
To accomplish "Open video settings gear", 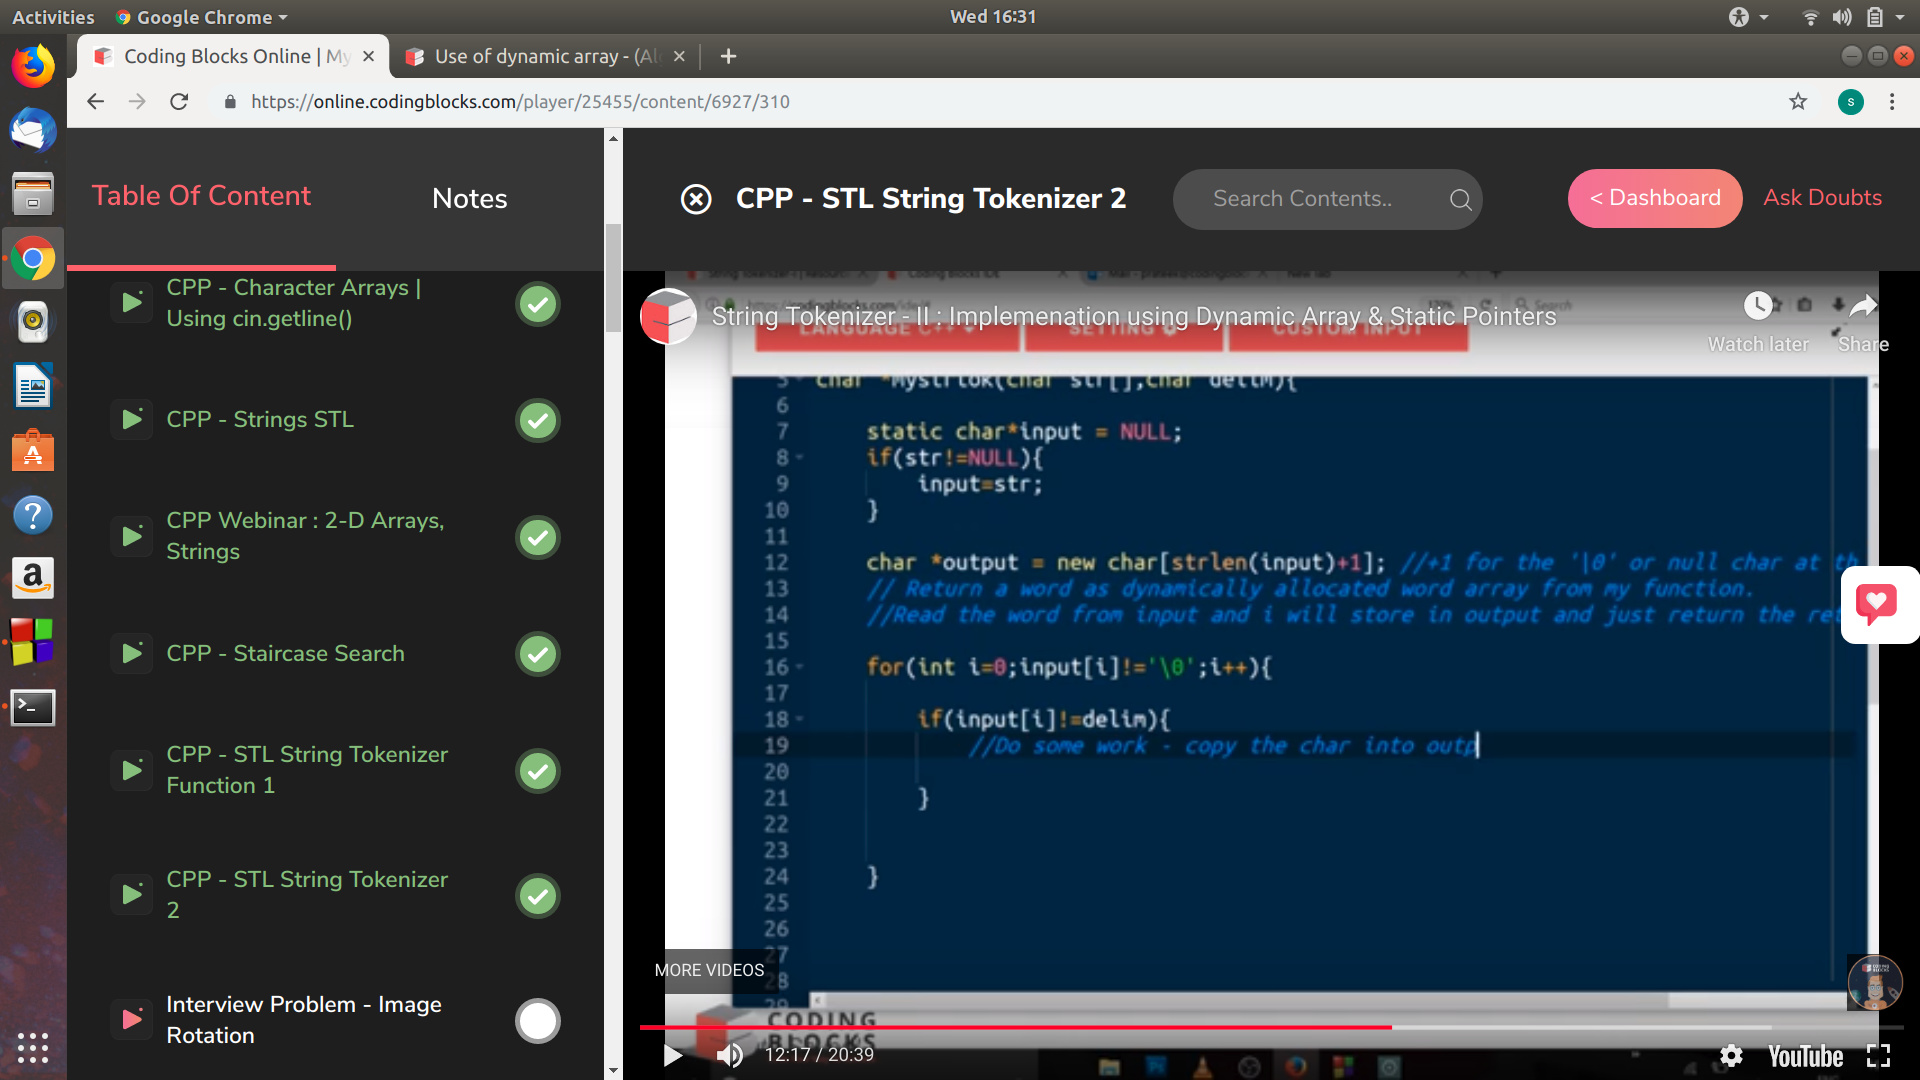I will 1731,1056.
